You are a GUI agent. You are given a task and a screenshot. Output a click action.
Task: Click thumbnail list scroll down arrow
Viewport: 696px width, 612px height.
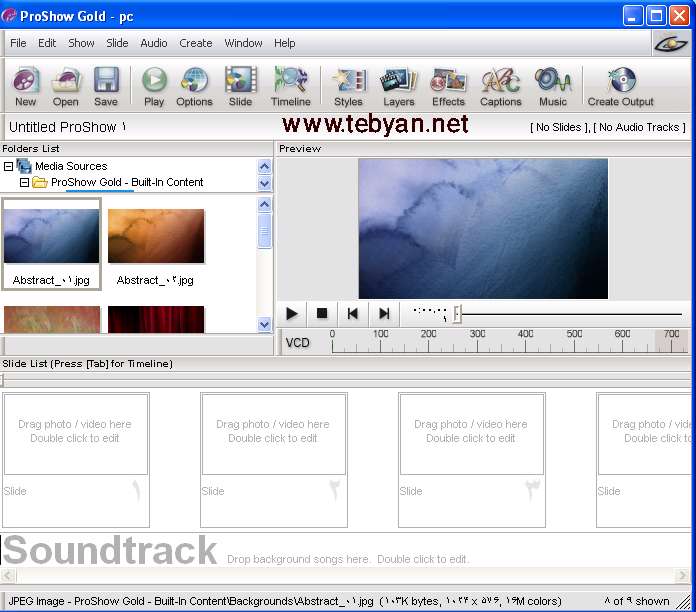[x=265, y=324]
